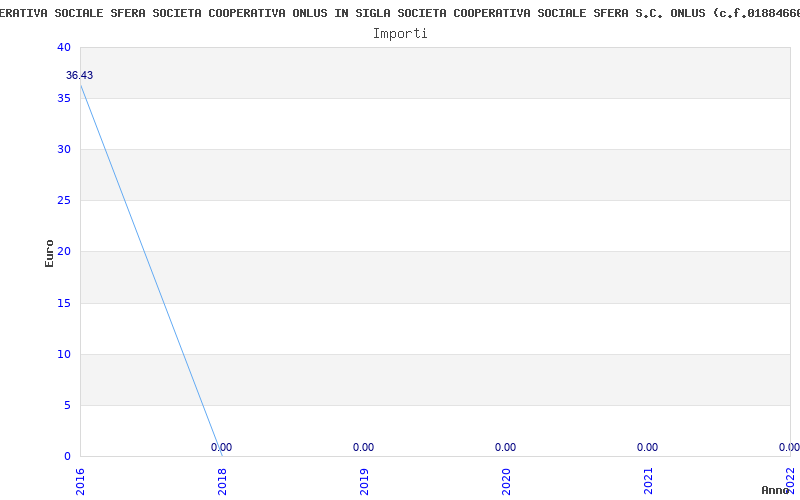Image resolution: width=800 pixels, height=500 pixels.
Task: Click the 35 y-axis tick label
Action: click(x=64, y=98)
